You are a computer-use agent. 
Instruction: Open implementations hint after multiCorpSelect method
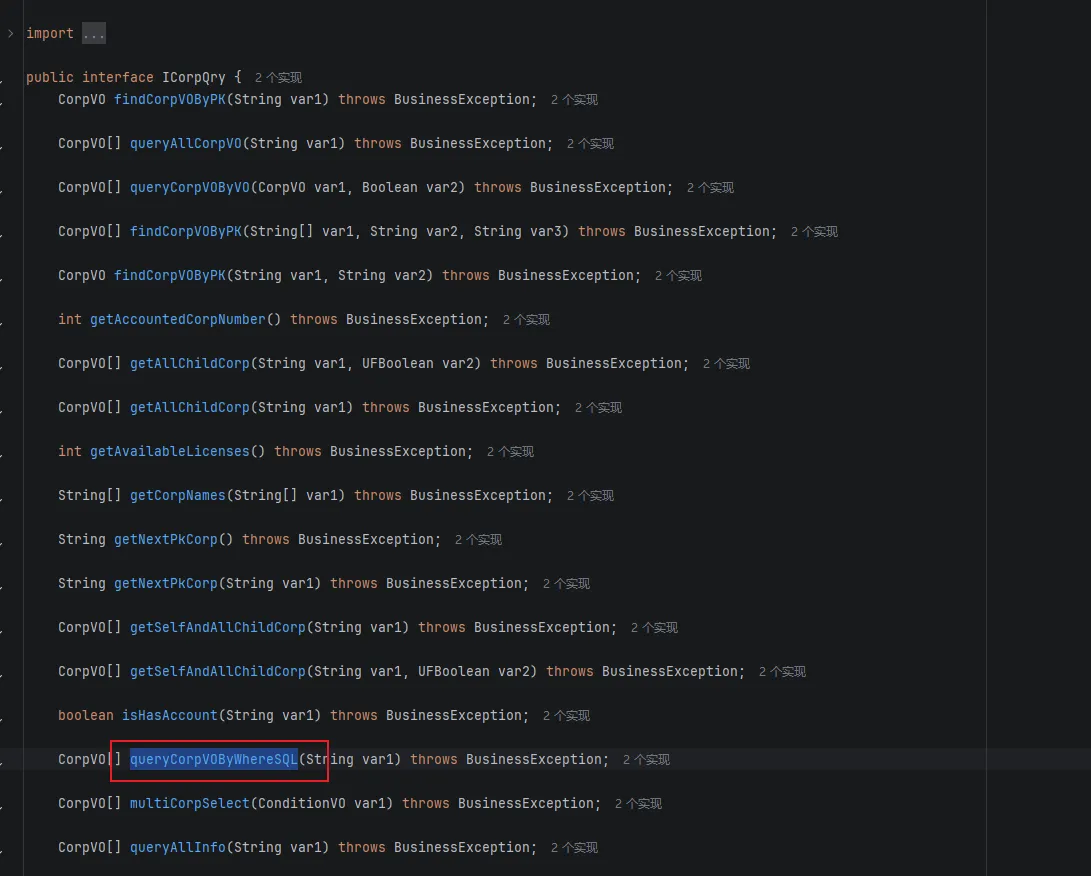pyautogui.click(x=638, y=804)
